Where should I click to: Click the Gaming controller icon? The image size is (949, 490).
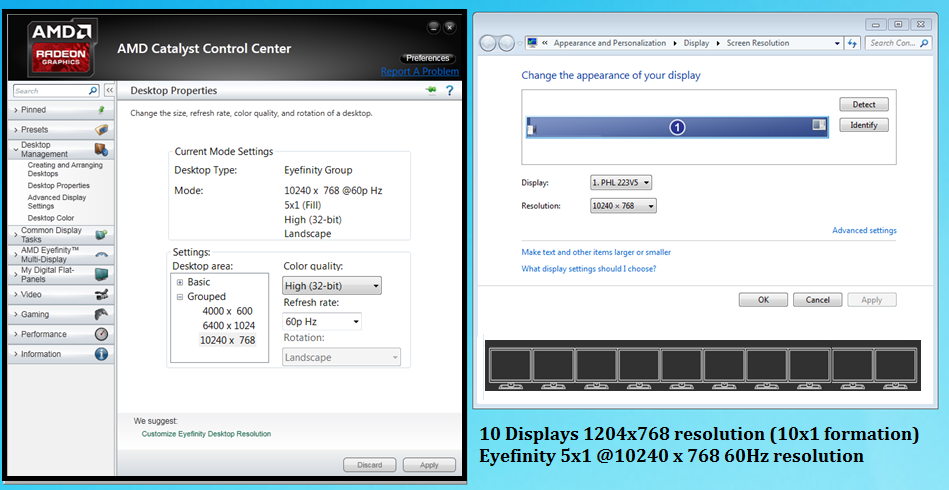click(x=101, y=314)
